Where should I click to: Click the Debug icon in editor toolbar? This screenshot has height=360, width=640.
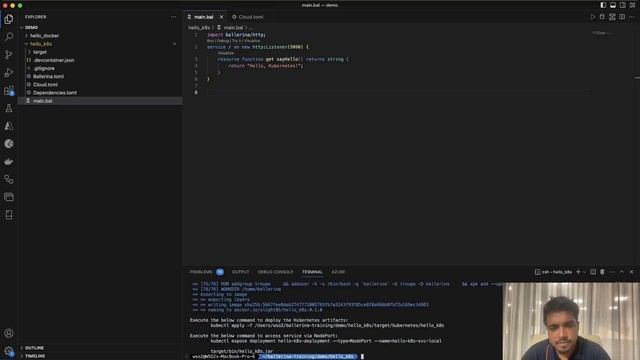[602, 17]
